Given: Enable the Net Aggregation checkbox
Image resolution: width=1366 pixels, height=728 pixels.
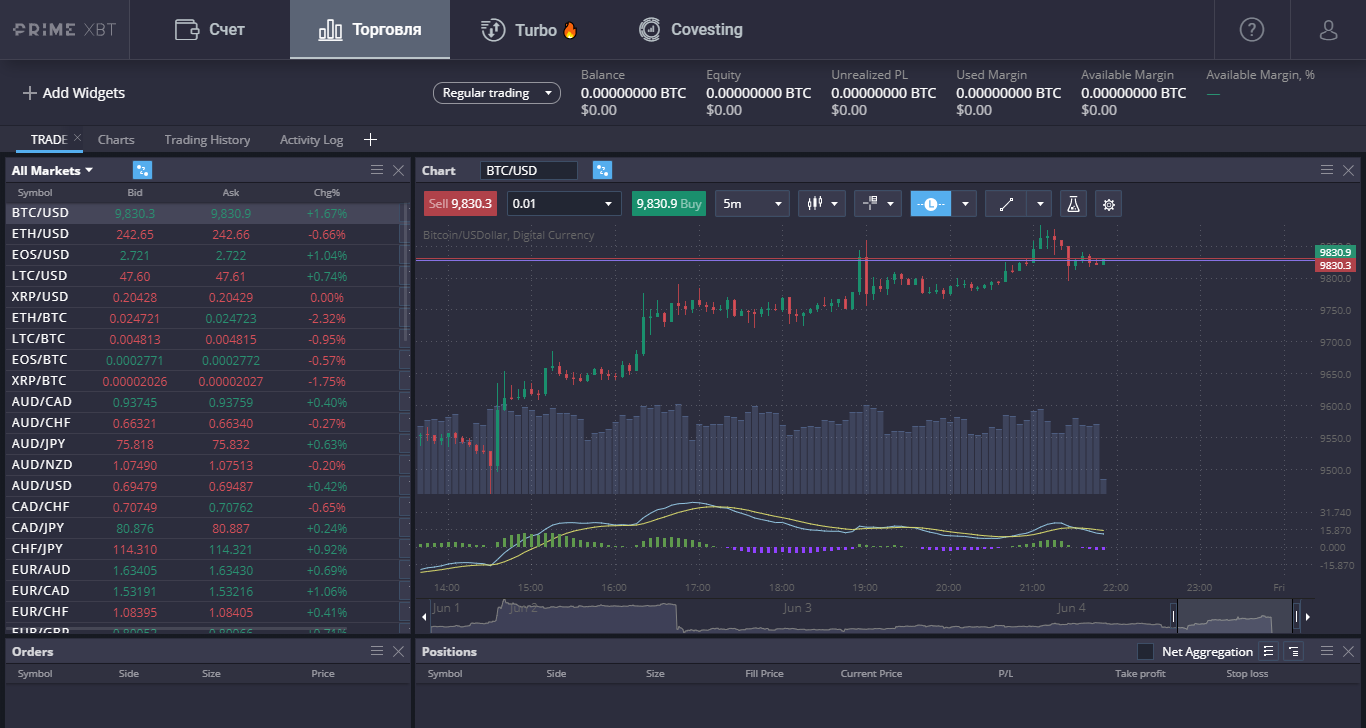Looking at the screenshot, I should click(x=1146, y=652).
